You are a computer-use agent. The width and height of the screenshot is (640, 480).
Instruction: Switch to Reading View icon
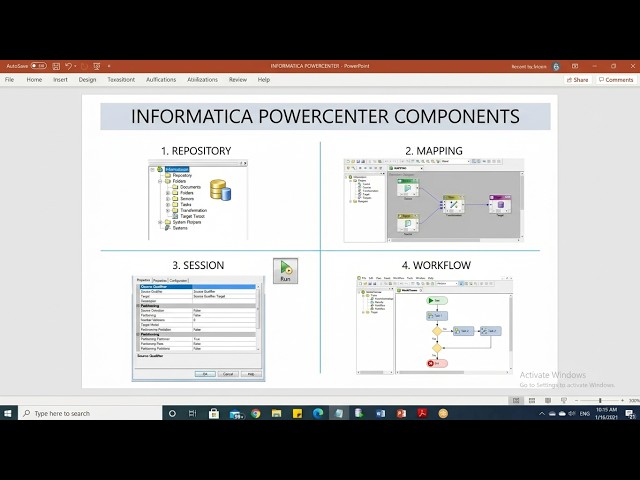548,400
